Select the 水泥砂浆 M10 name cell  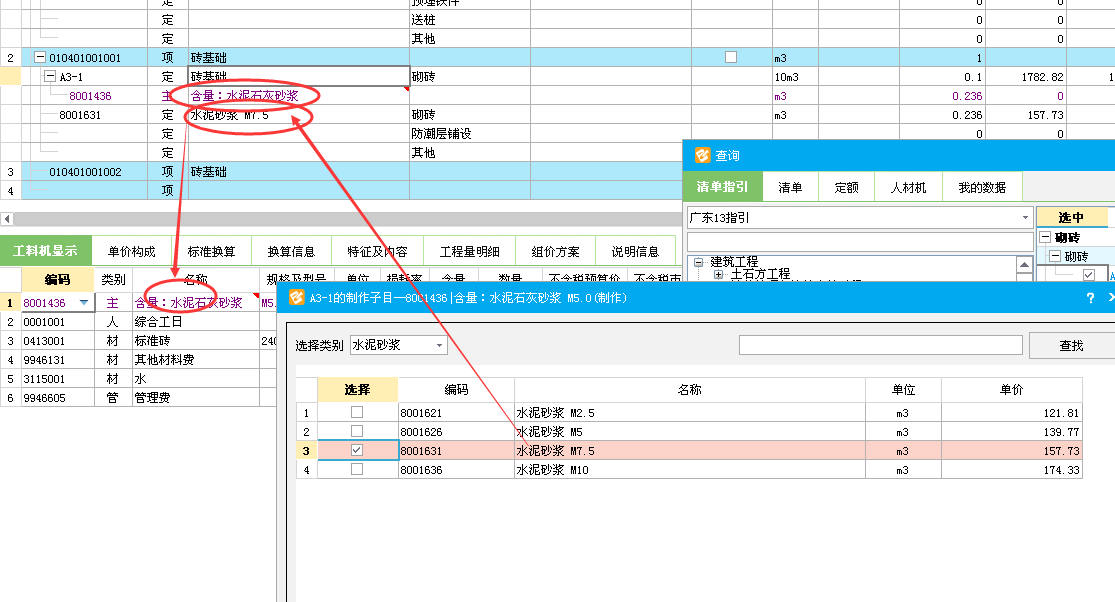point(690,470)
